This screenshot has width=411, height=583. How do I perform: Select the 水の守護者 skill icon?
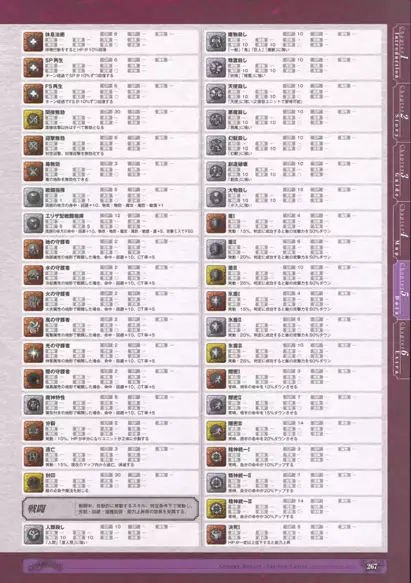(33, 275)
